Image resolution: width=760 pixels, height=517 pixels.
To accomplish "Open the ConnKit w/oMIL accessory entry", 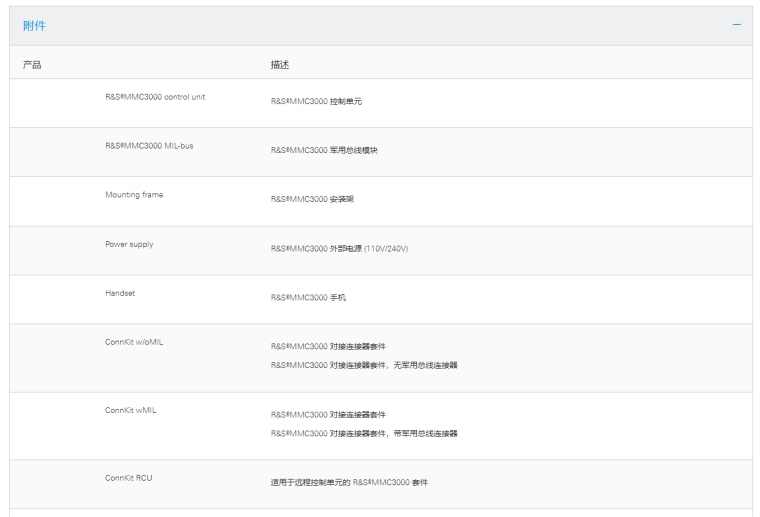I will (135, 342).
